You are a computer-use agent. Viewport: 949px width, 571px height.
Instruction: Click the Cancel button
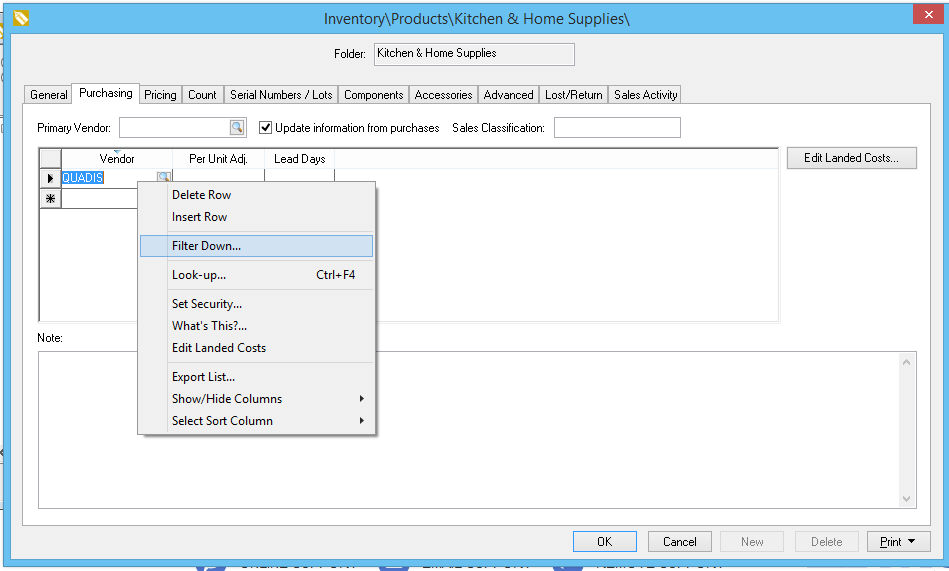(679, 541)
